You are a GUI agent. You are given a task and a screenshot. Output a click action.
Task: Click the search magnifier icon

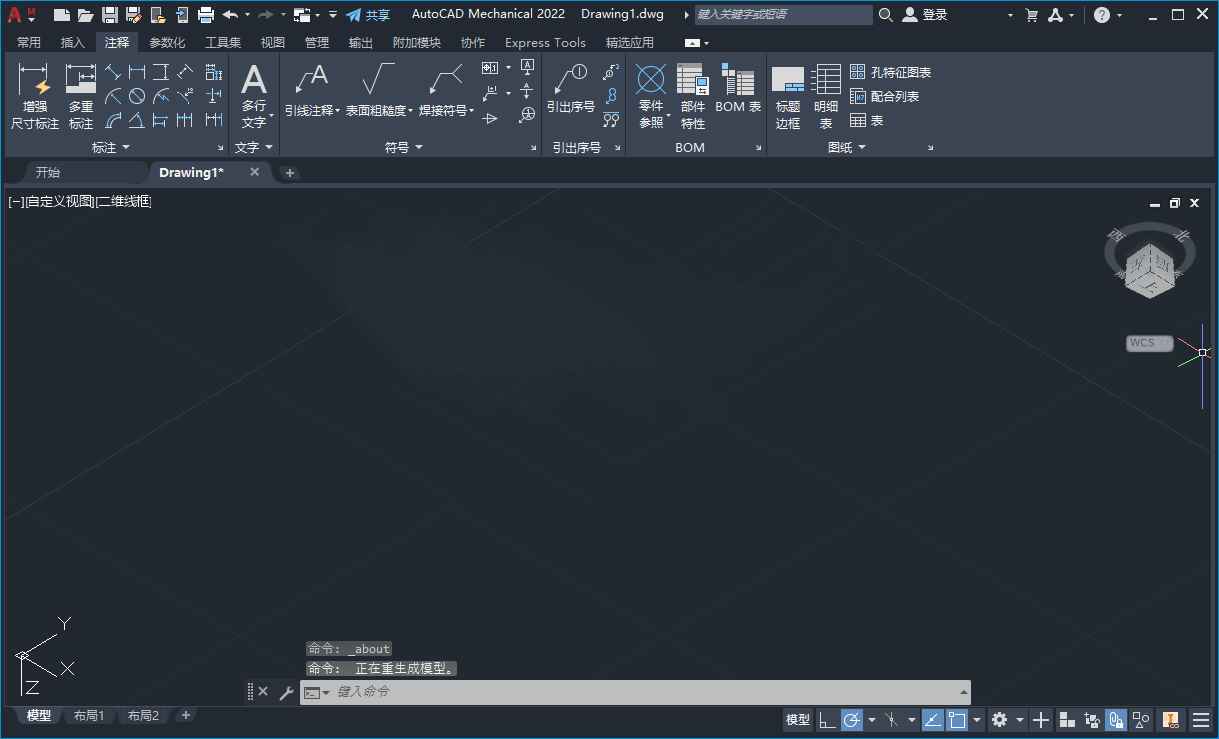pyautogui.click(x=886, y=15)
